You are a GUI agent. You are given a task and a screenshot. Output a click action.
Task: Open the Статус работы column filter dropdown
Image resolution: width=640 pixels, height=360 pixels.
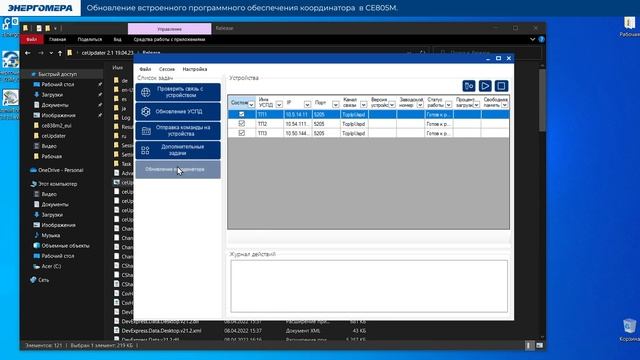point(448,105)
